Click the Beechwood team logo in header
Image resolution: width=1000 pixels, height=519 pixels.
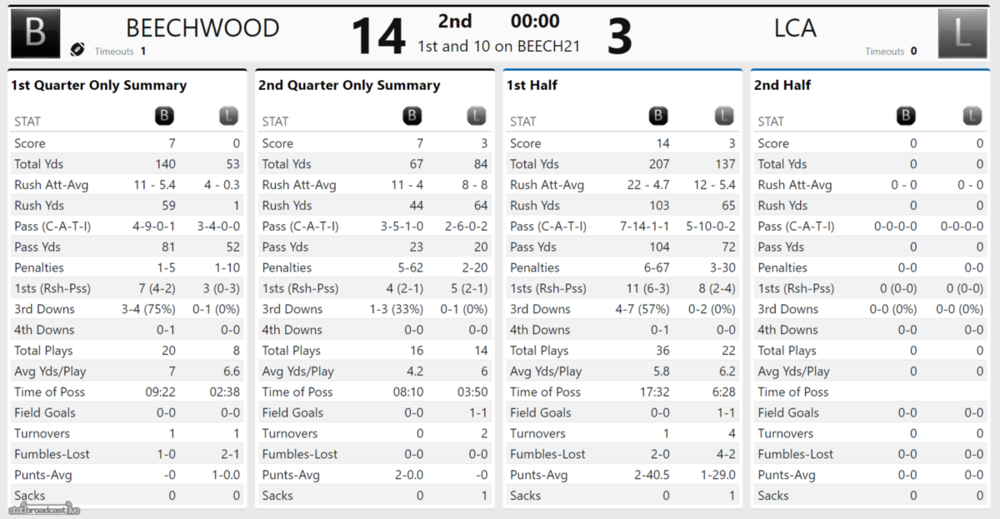[x=36, y=33]
